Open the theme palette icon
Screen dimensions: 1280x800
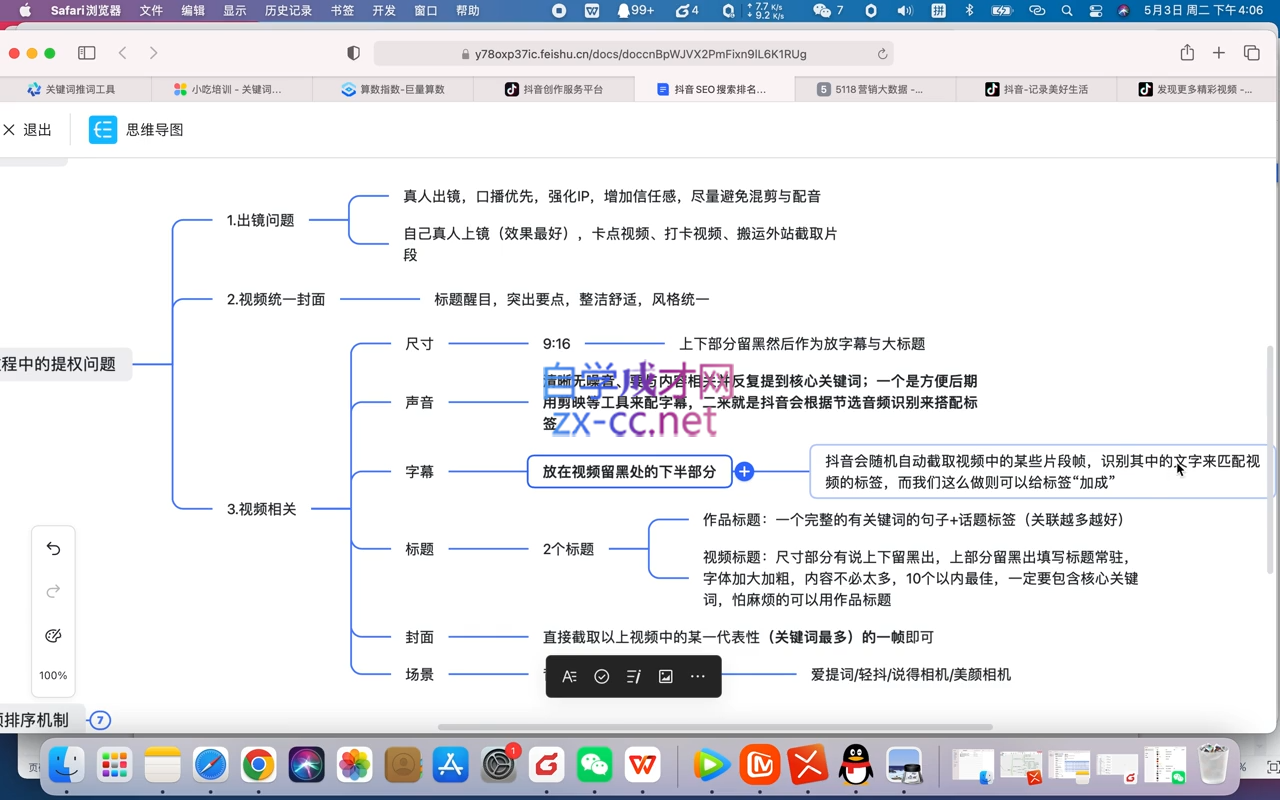53,636
